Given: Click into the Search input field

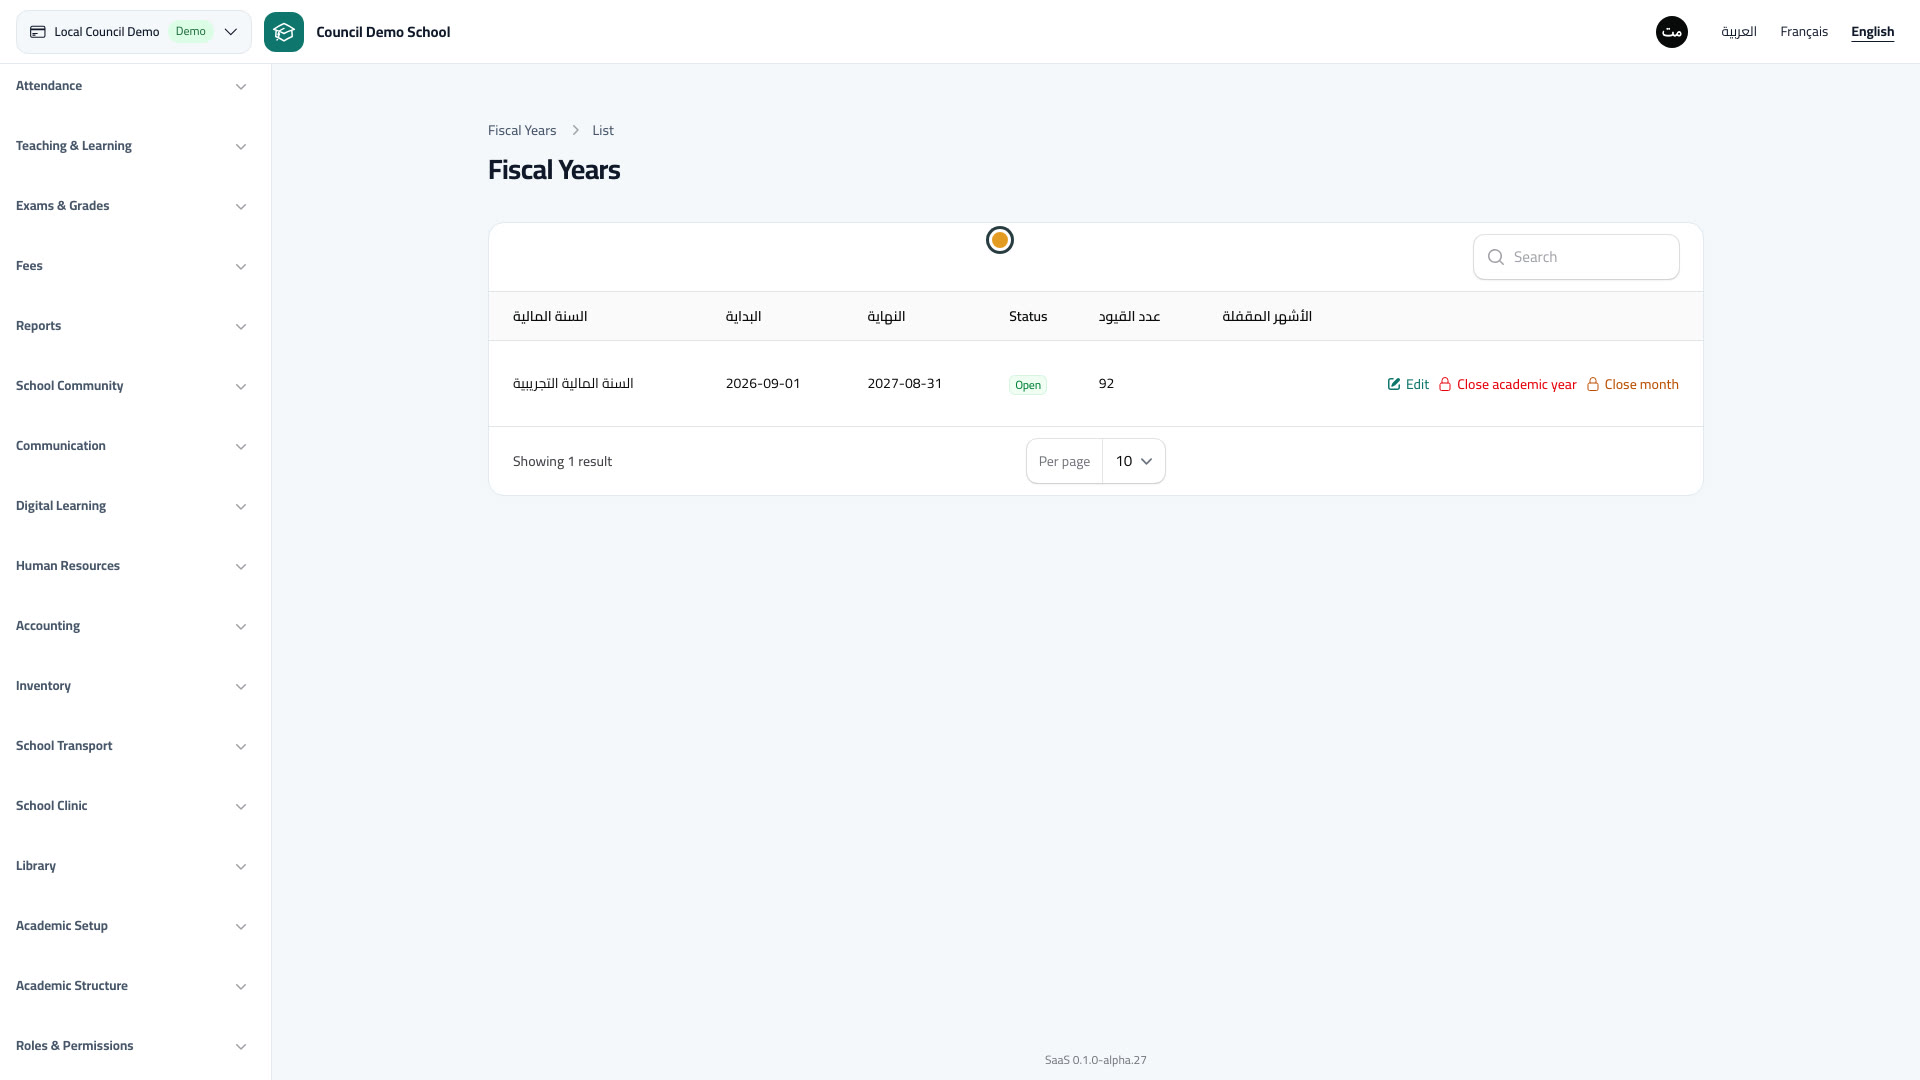Looking at the screenshot, I should 1576,257.
